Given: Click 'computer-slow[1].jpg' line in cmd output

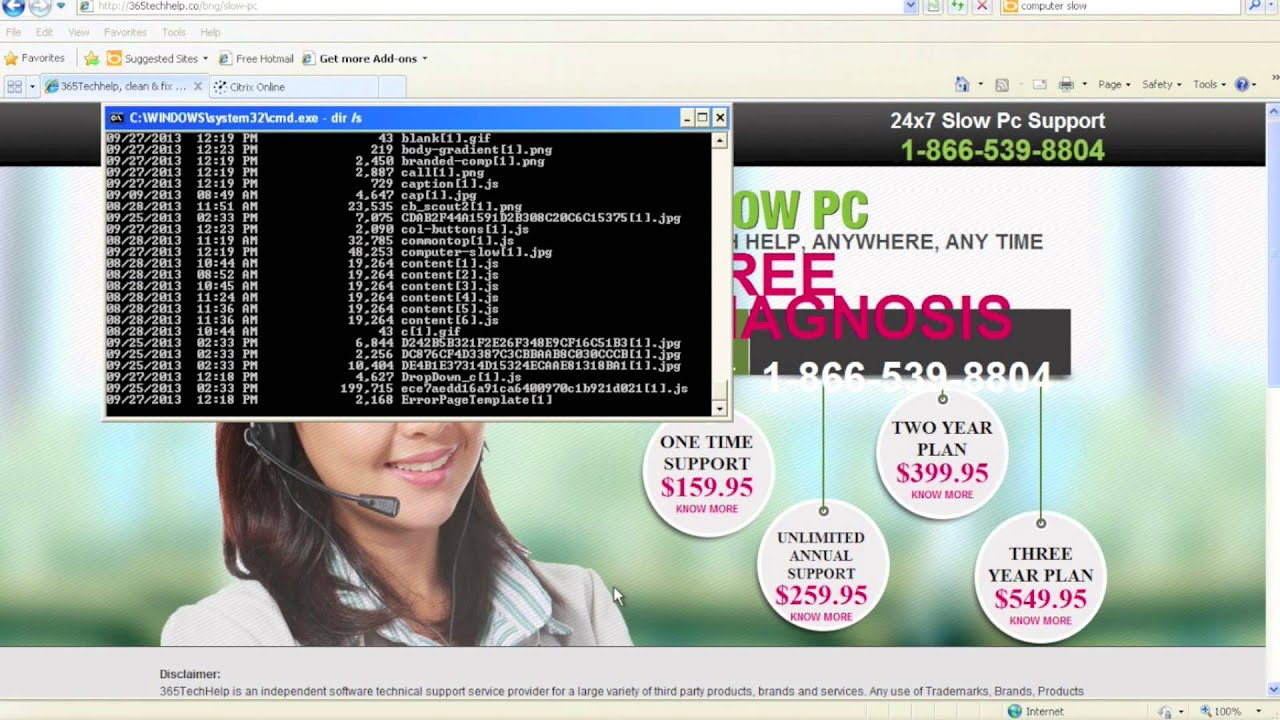Looking at the screenshot, I should click(476, 252).
